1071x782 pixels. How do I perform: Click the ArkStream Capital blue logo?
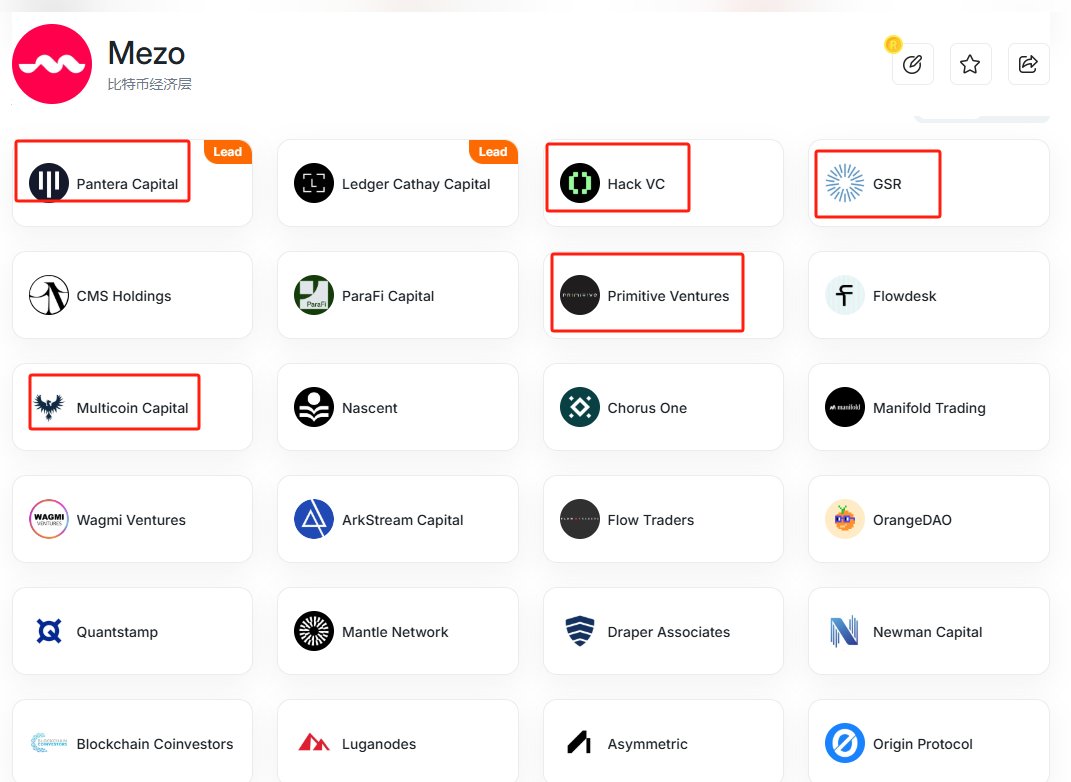coord(314,519)
